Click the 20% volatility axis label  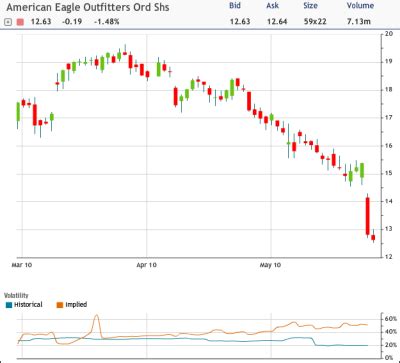click(390, 345)
